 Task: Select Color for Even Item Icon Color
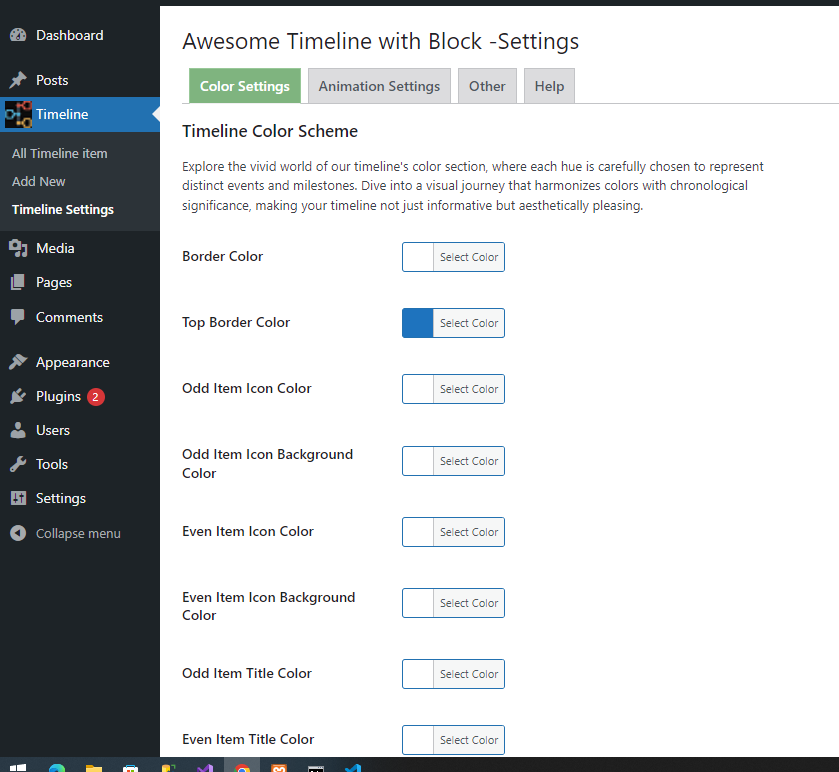(469, 532)
